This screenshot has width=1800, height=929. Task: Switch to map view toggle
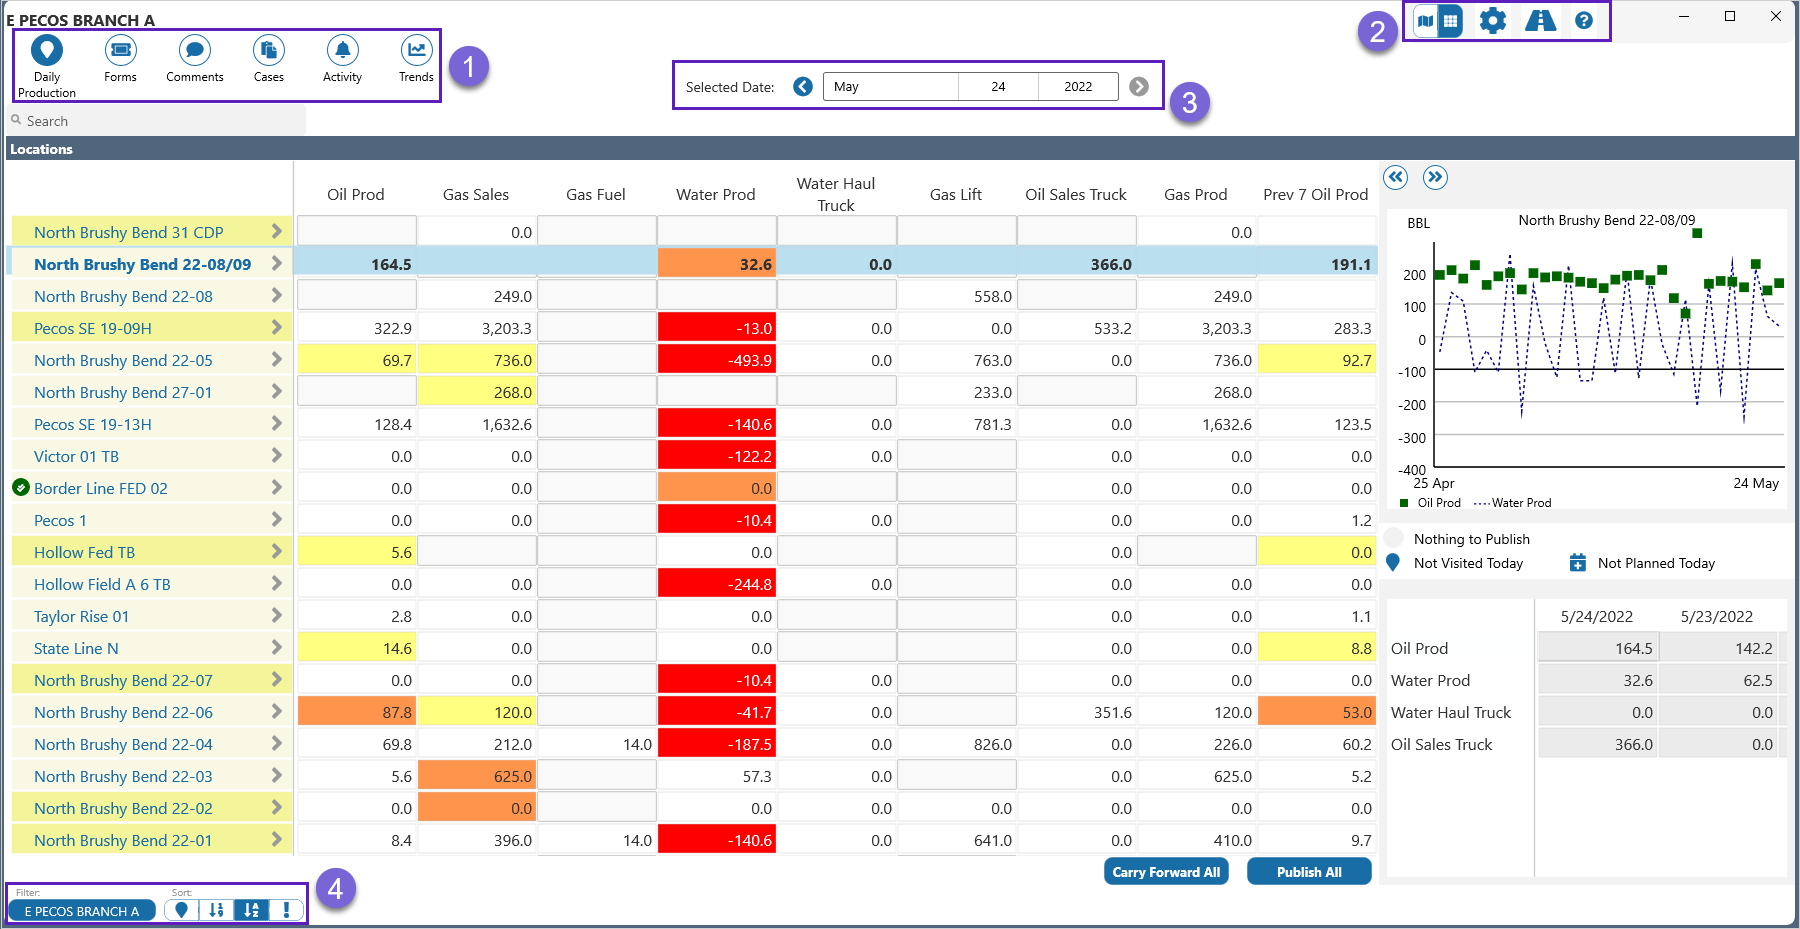click(1425, 20)
